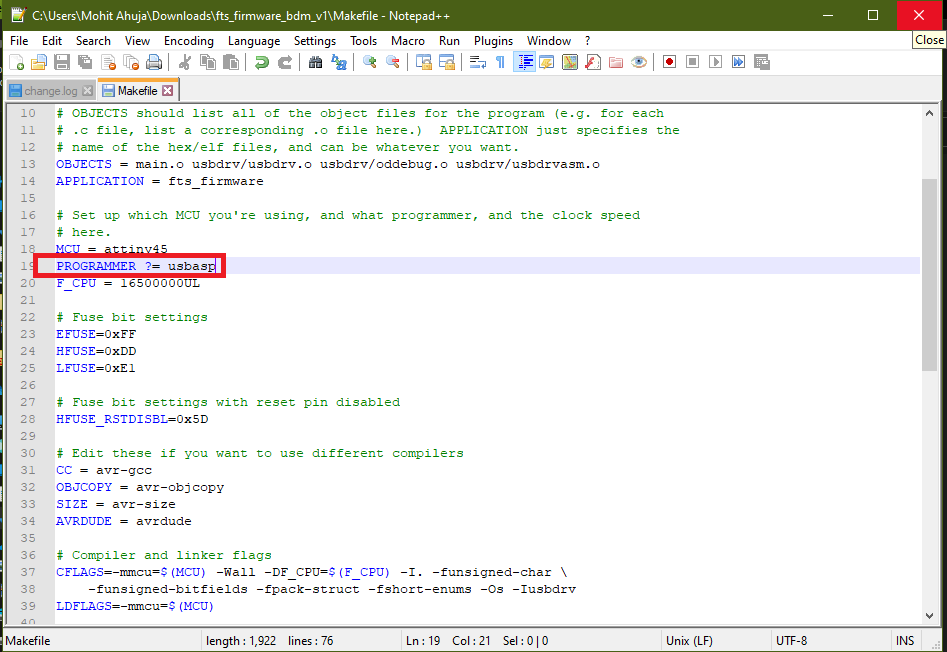Click 'length : 1,922' in status bar

click(241, 641)
